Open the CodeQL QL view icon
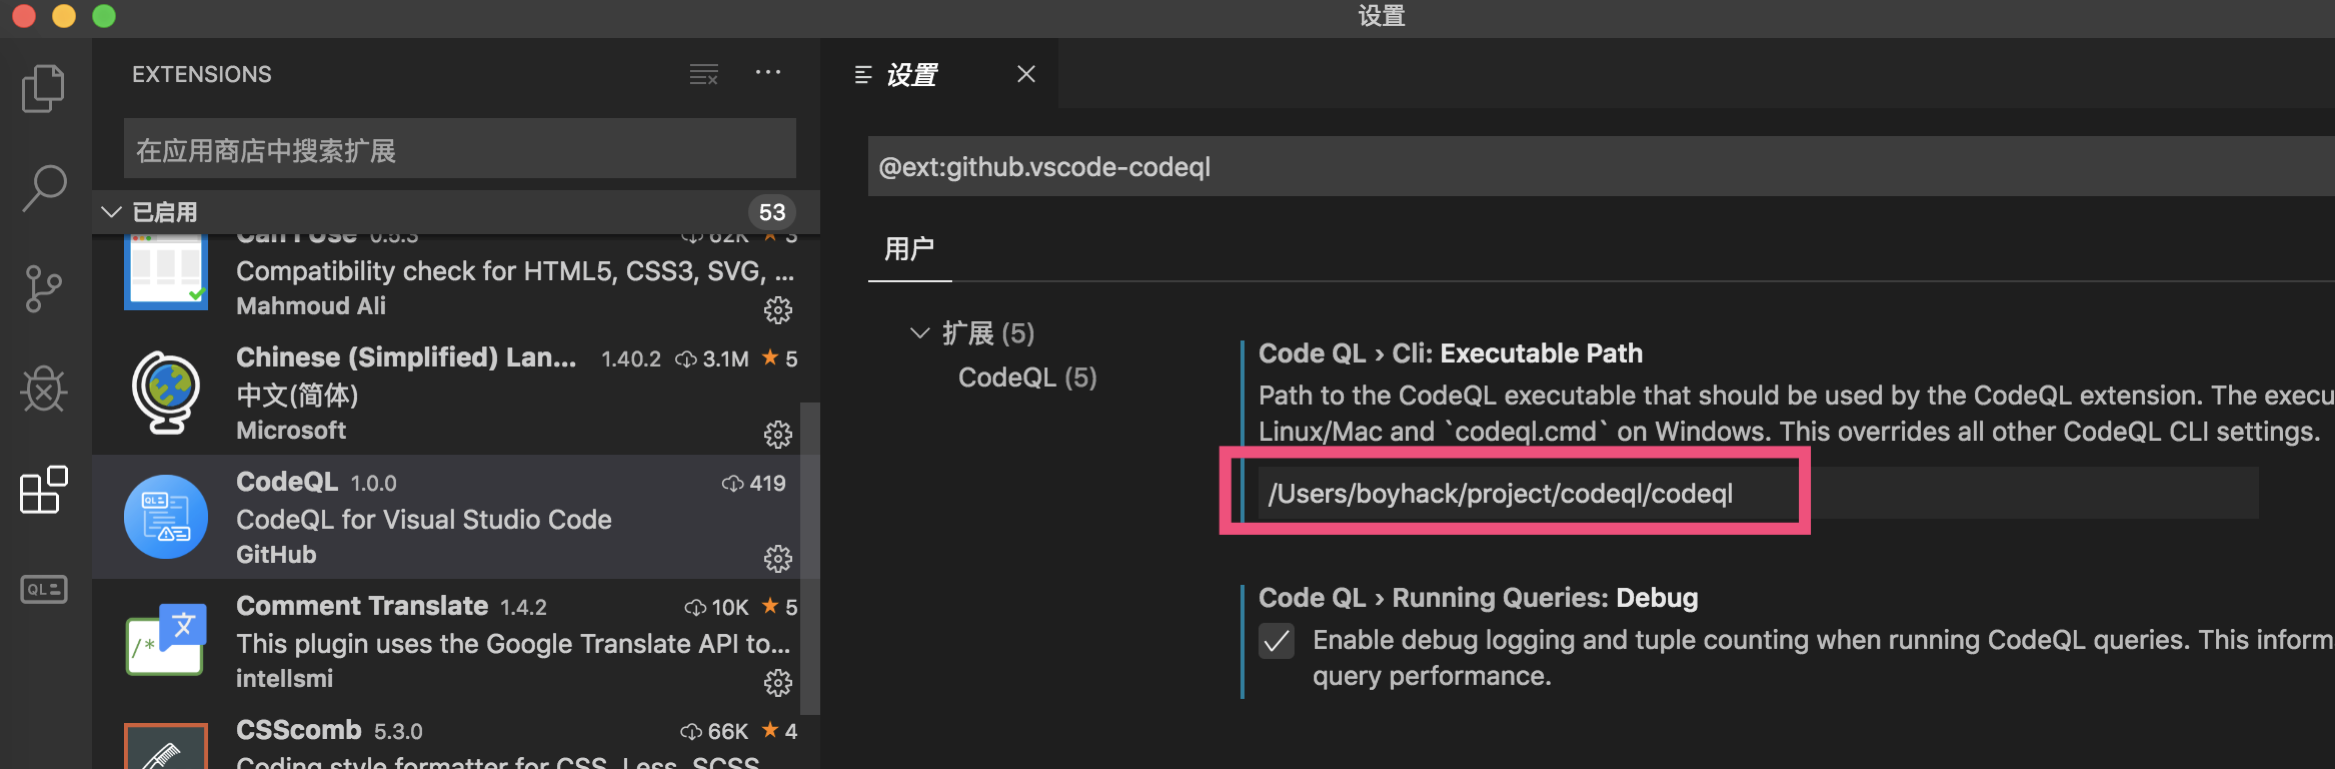The image size is (2335, 769). tap(44, 589)
